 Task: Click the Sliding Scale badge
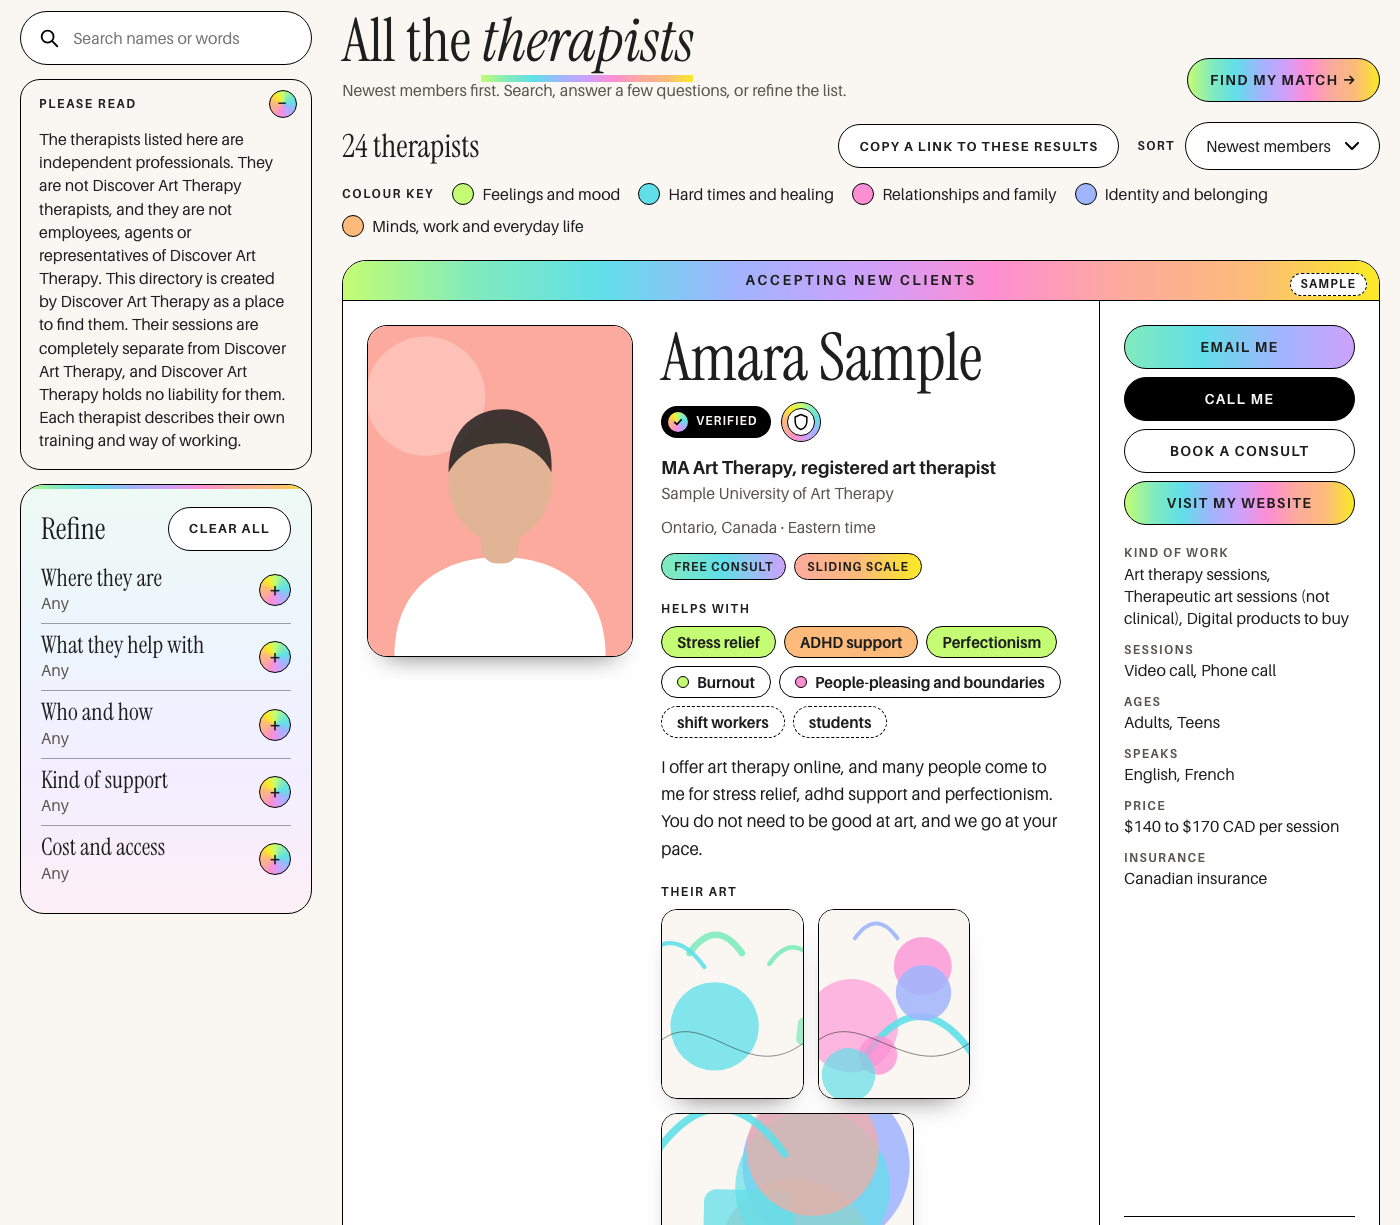(x=858, y=567)
